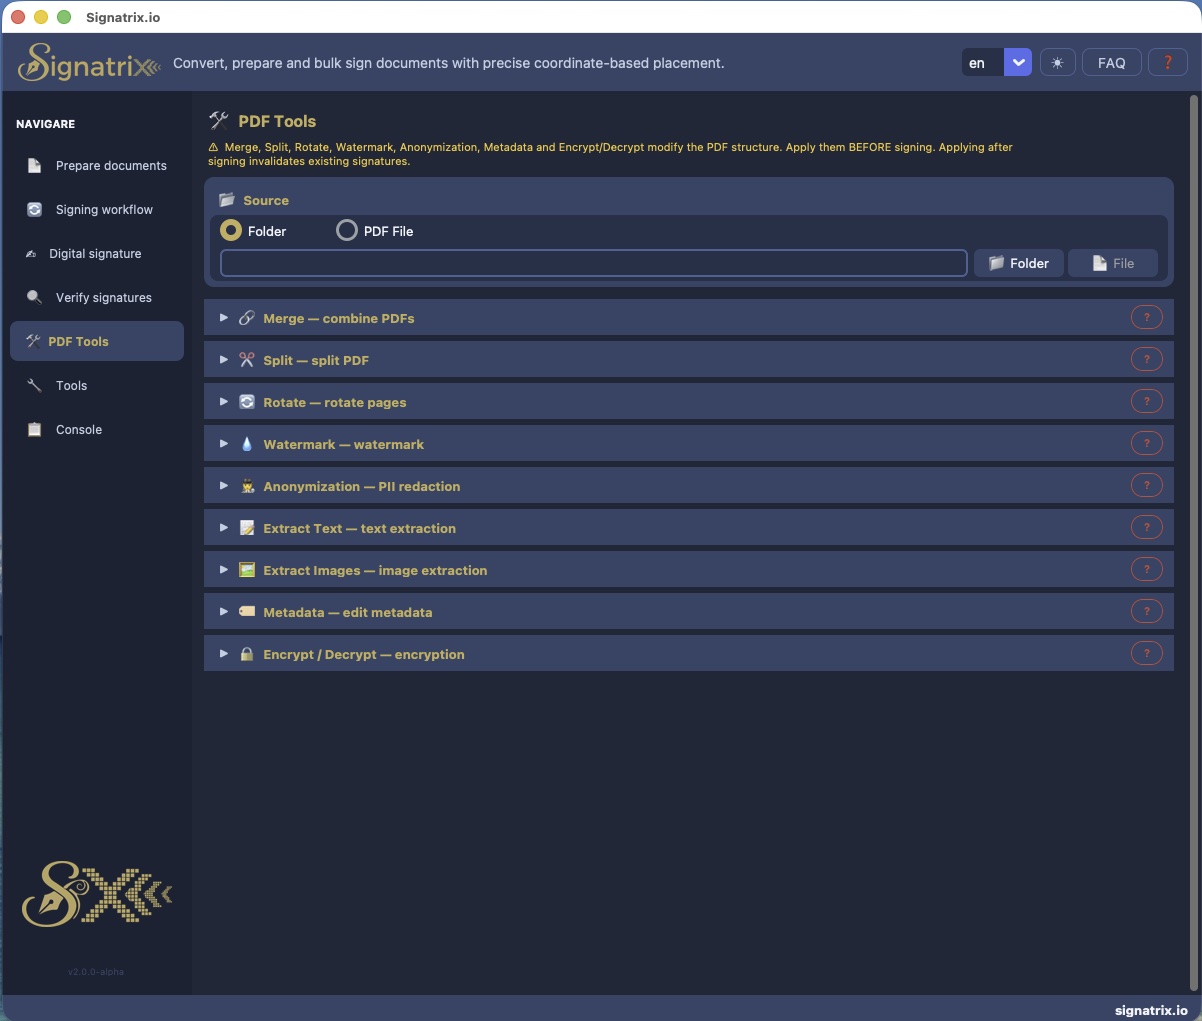Open the FAQ page
The image size is (1202, 1021).
click(1111, 61)
